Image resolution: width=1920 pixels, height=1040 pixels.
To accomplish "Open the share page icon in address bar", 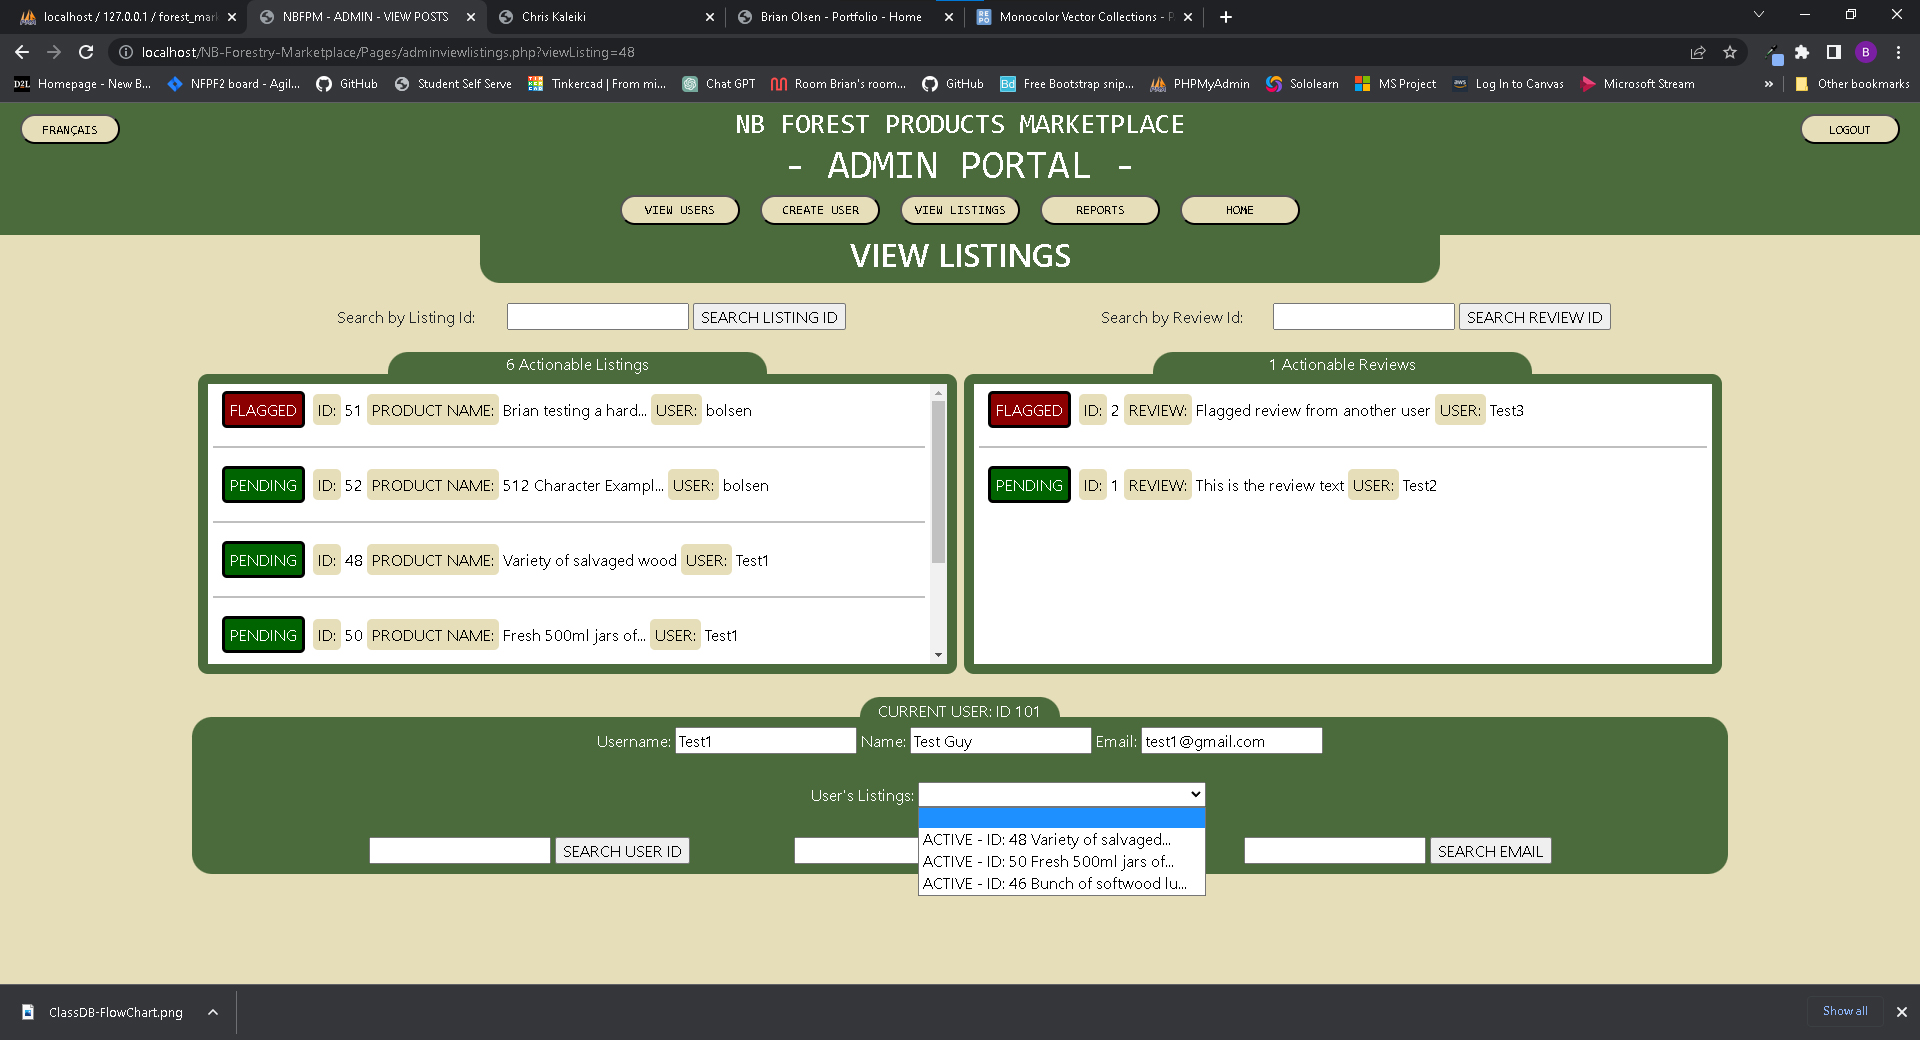I will coord(1698,52).
